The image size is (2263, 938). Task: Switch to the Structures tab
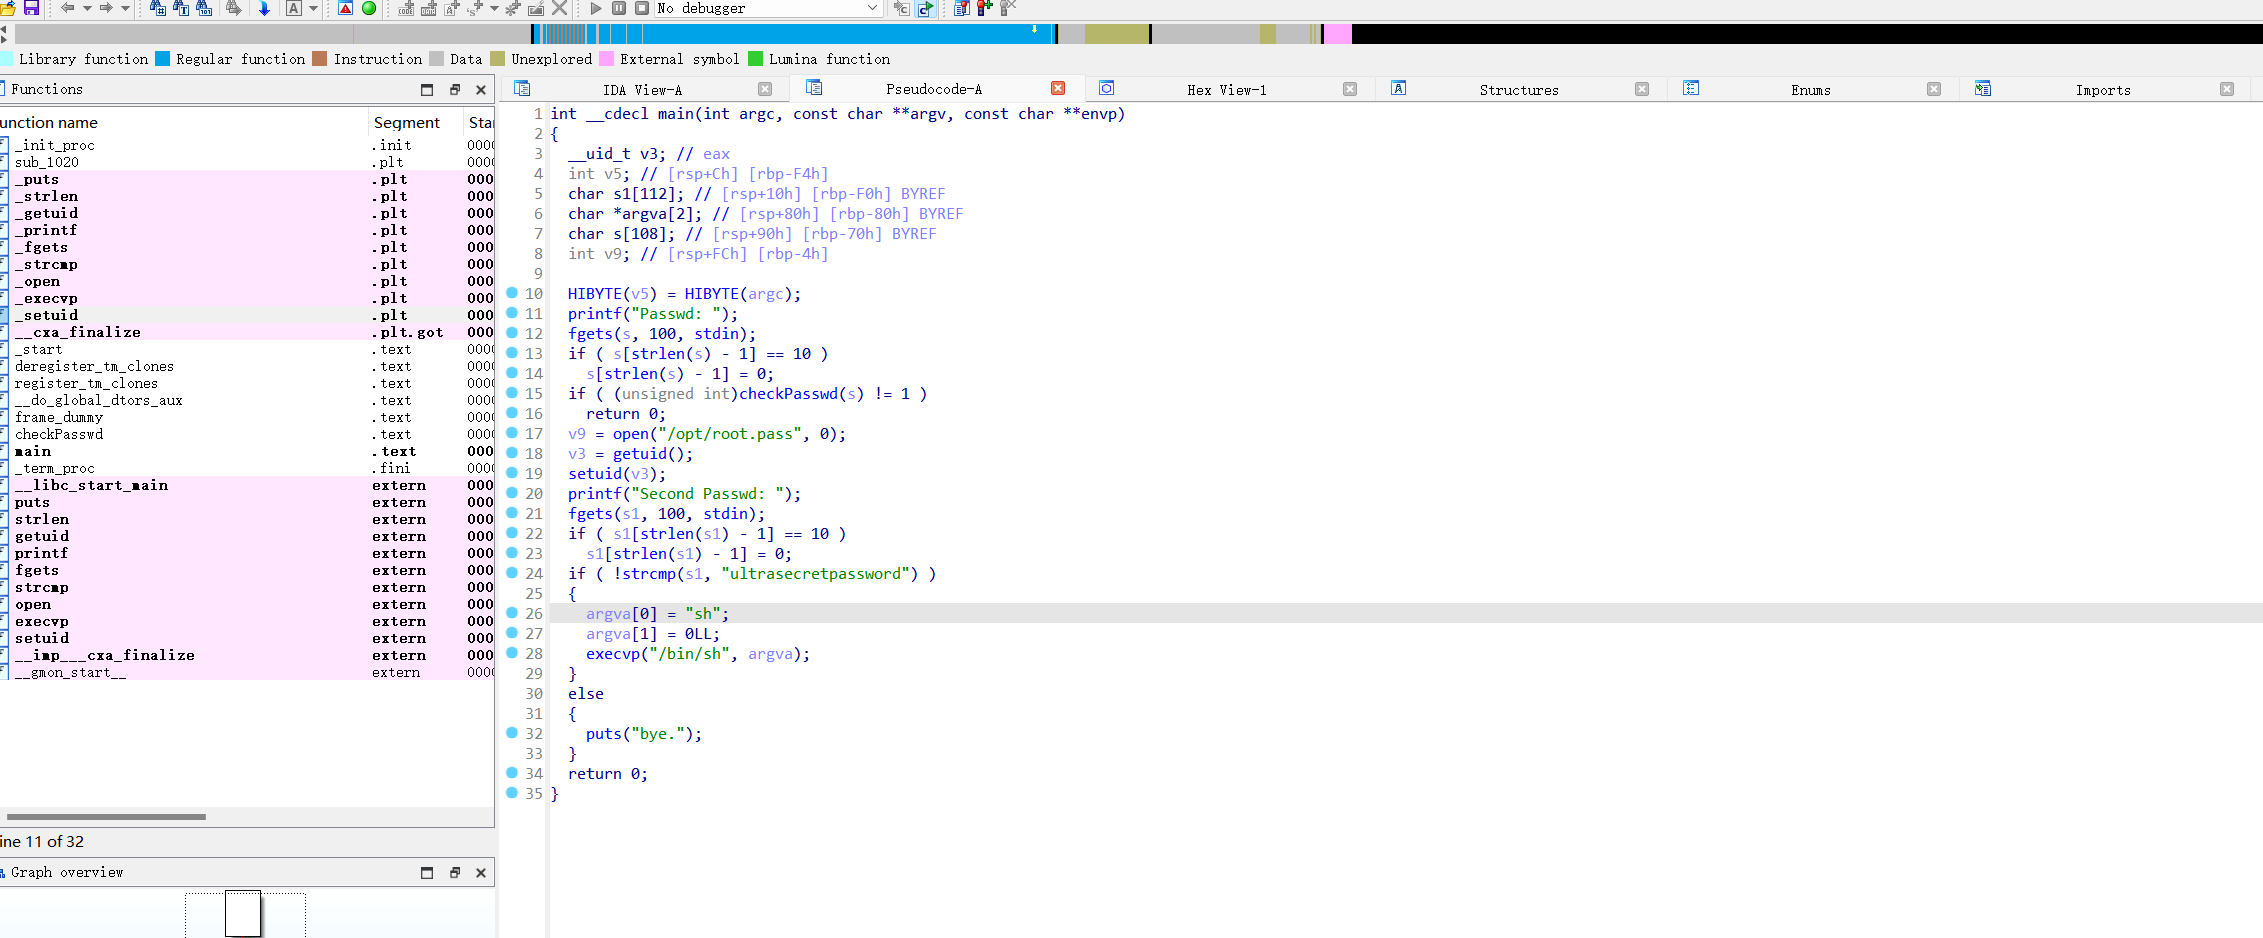pos(1519,89)
